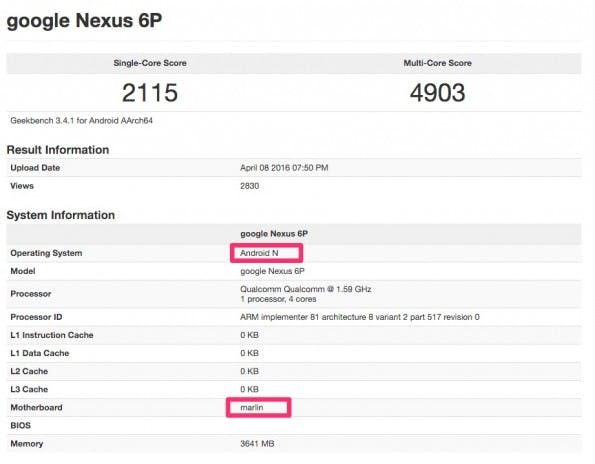This screenshot has height=464, width=595.
Task: Click the multi-core score value 4903
Action: click(x=438, y=93)
